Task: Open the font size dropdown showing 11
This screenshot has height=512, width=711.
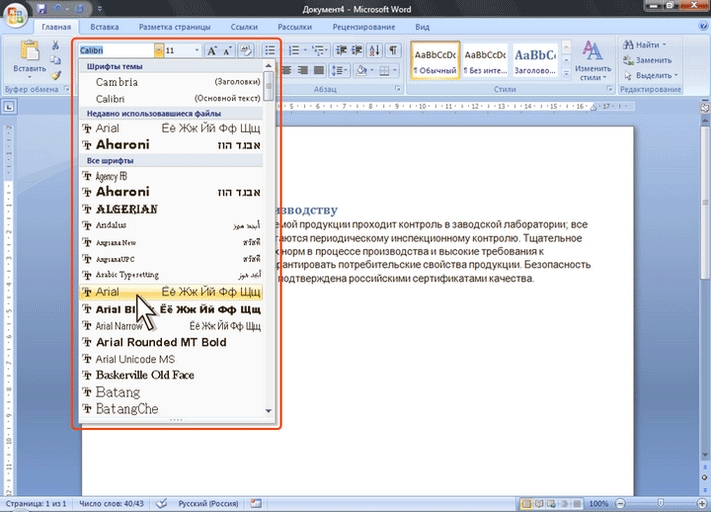Action: (197, 50)
